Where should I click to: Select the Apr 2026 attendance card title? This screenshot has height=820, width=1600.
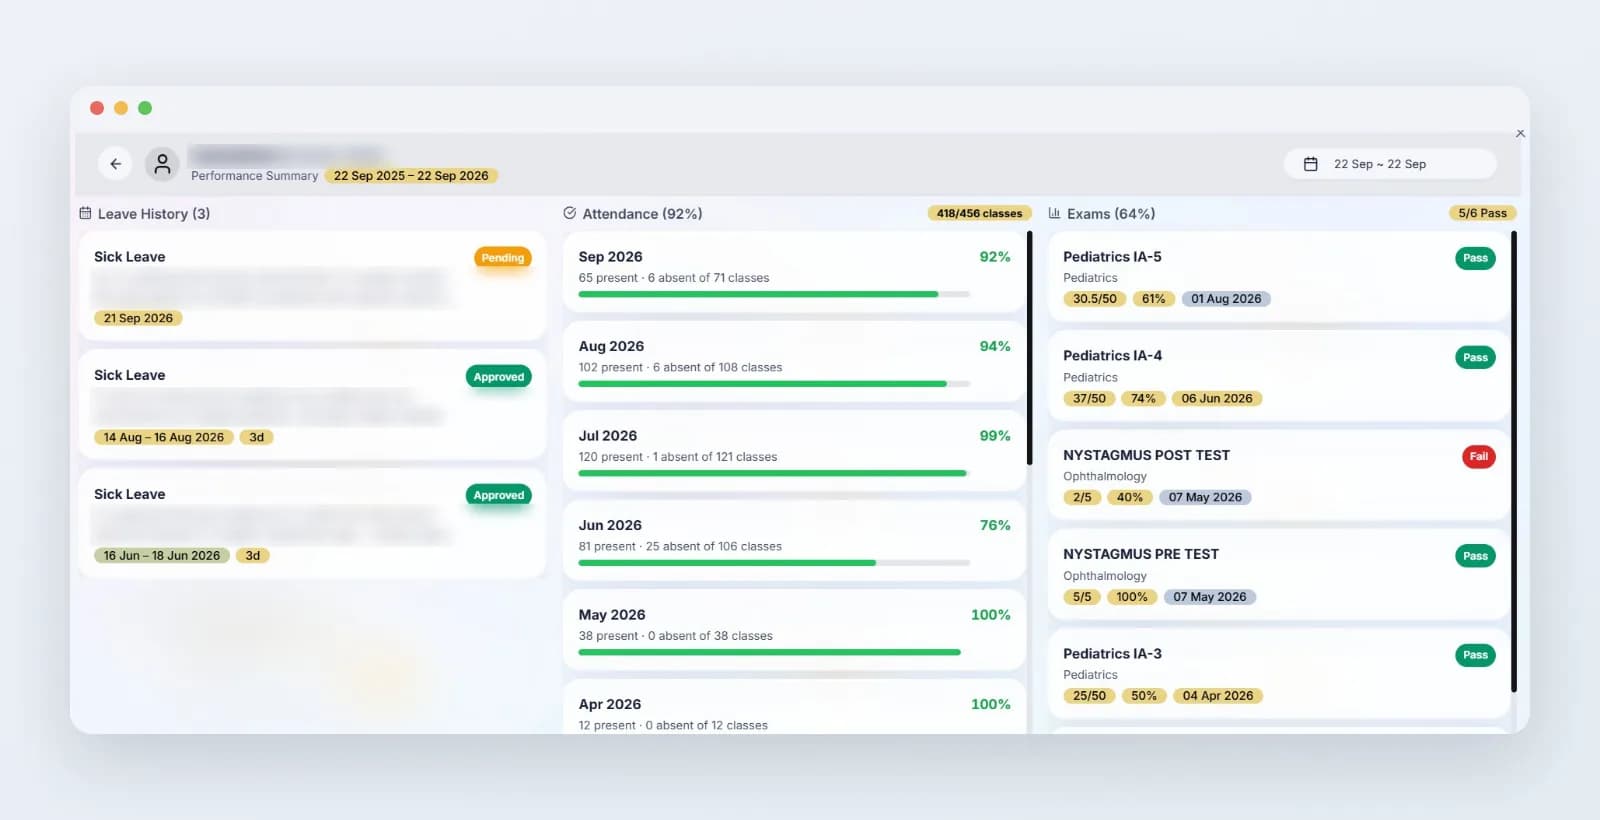pyautogui.click(x=610, y=704)
